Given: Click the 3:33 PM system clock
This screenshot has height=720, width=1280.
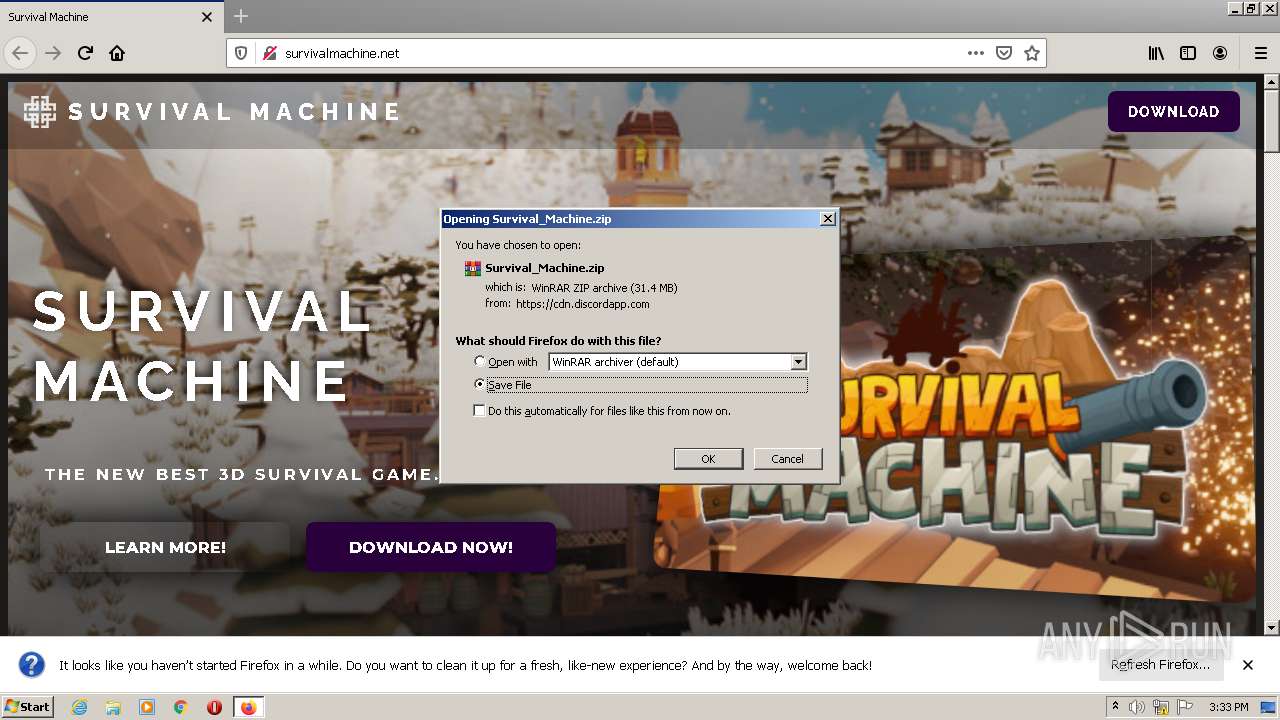Looking at the screenshot, I should point(1228,707).
